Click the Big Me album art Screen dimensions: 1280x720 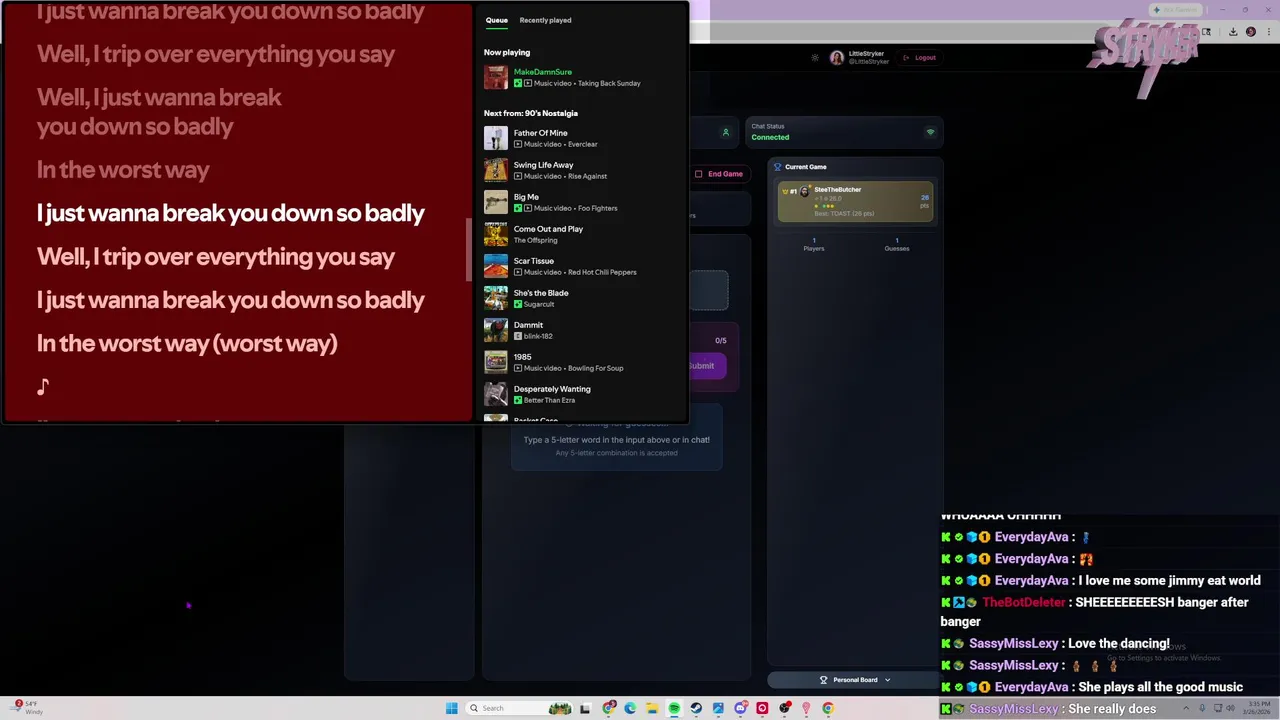point(496,202)
